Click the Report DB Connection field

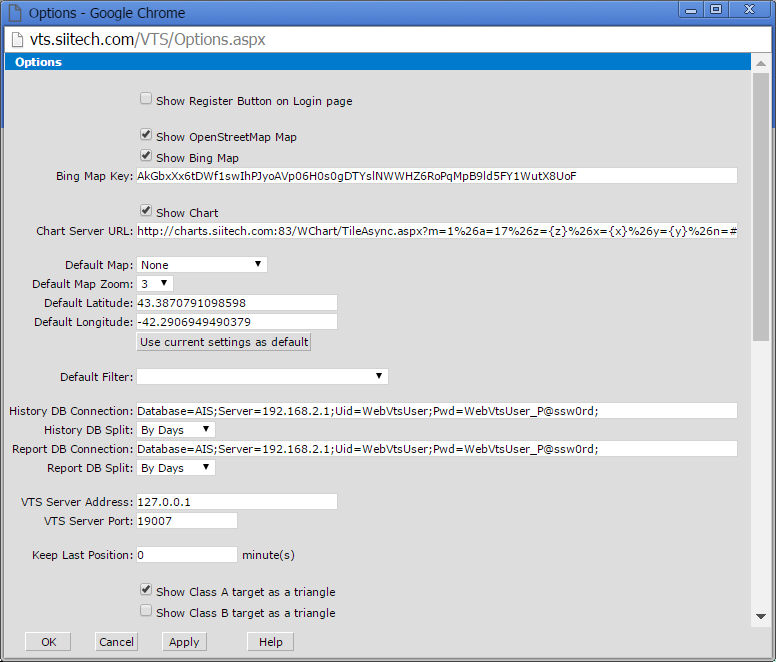pos(437,449)
